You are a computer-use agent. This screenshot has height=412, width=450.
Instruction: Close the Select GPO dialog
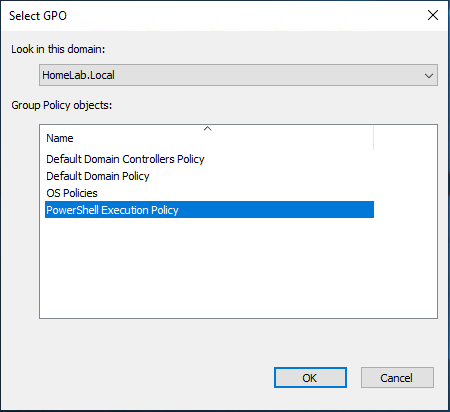(433, 15)
